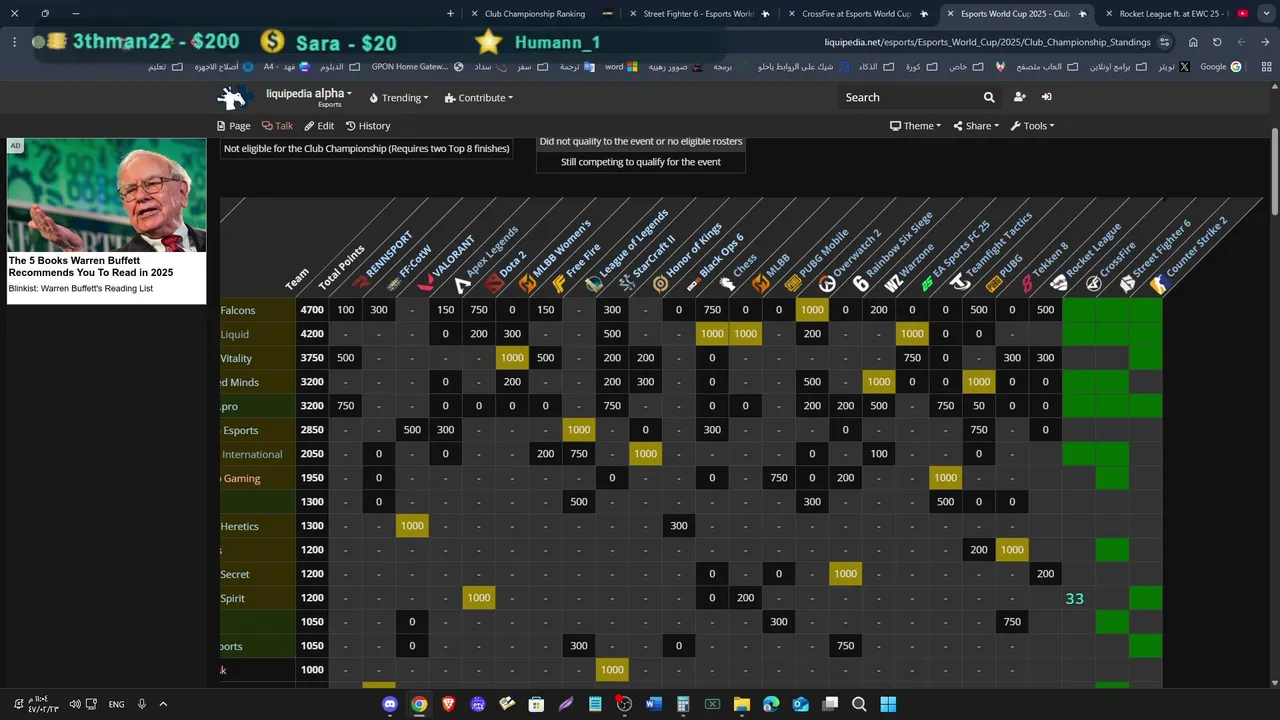The image size is (1280, 720).
Task: Switch to the Street Fighter 6 browser tab
Action: [699, 14]
